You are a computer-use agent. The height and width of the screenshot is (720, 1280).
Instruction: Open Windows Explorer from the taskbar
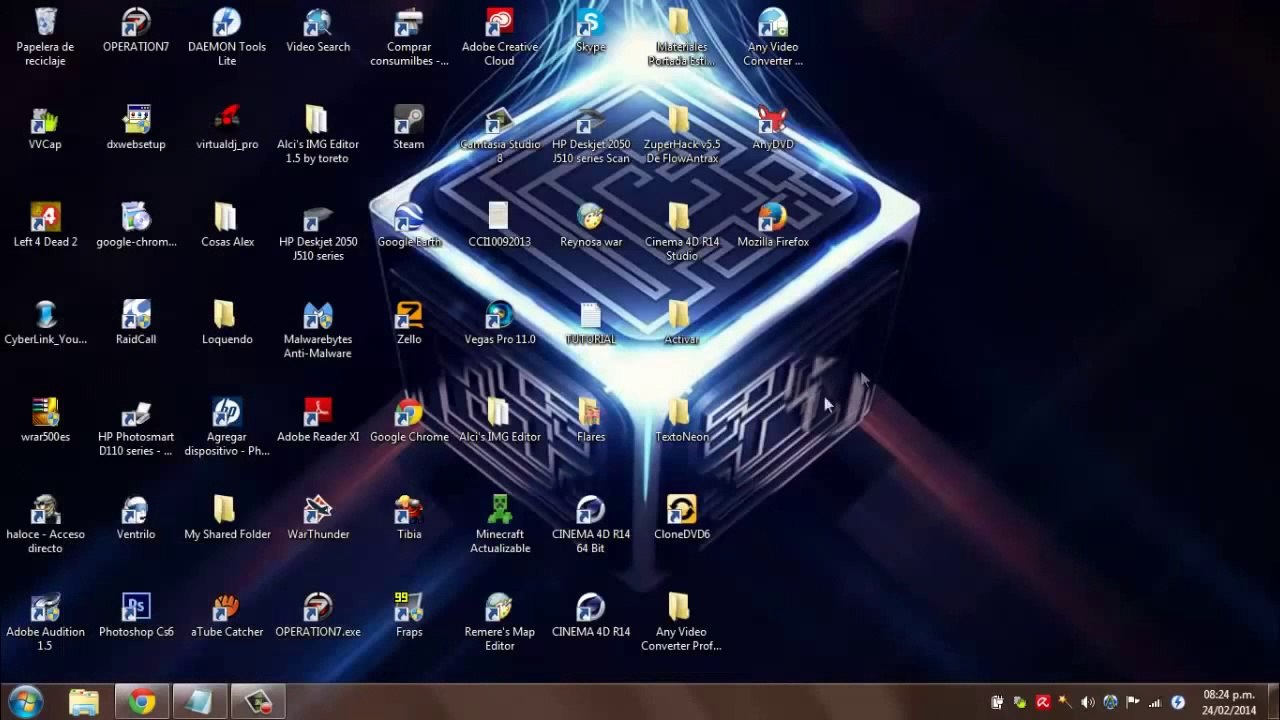point(84,702)
